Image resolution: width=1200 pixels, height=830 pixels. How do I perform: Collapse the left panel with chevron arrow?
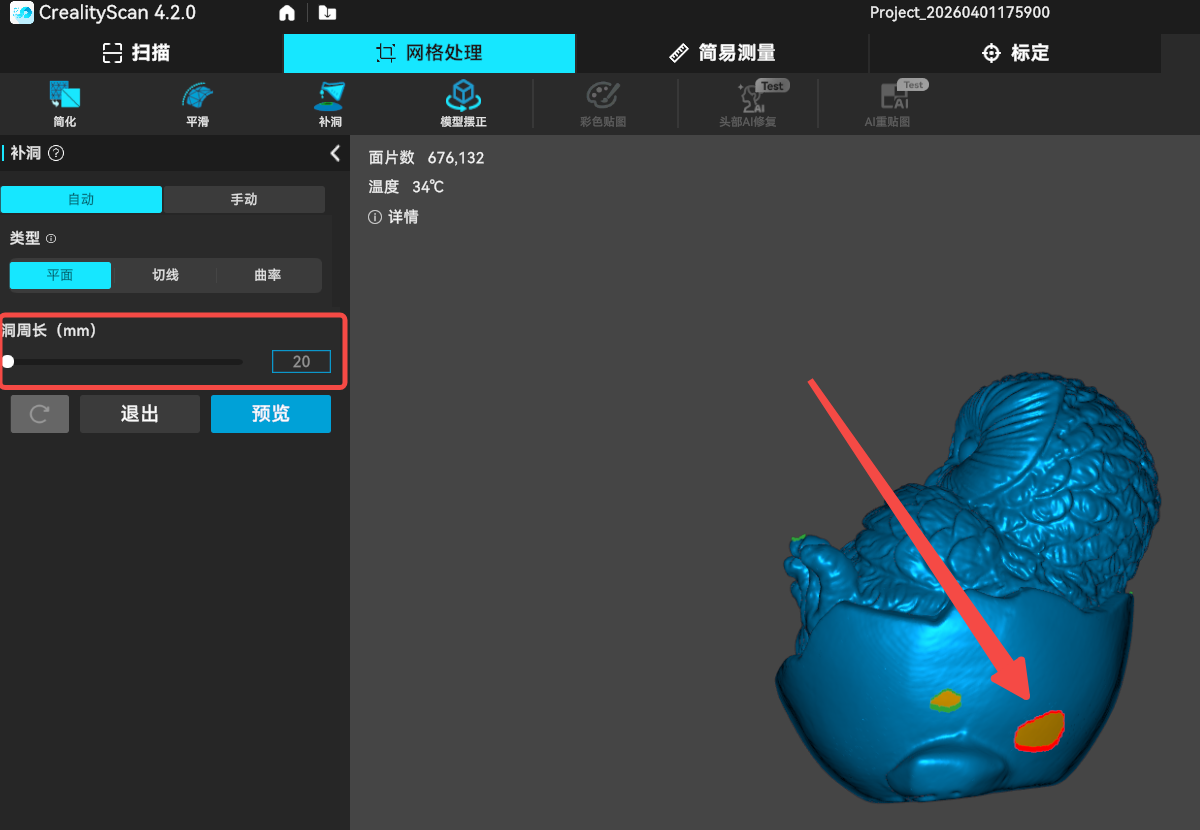pyautogui.click(x=335, y=153)
